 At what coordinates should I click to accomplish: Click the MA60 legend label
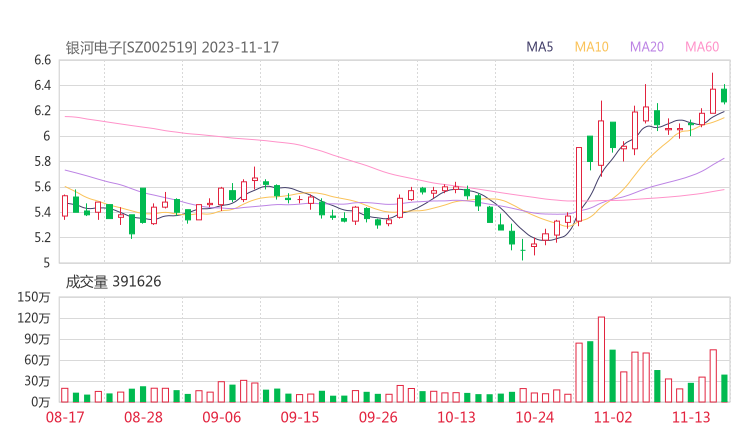pos(702,47)
